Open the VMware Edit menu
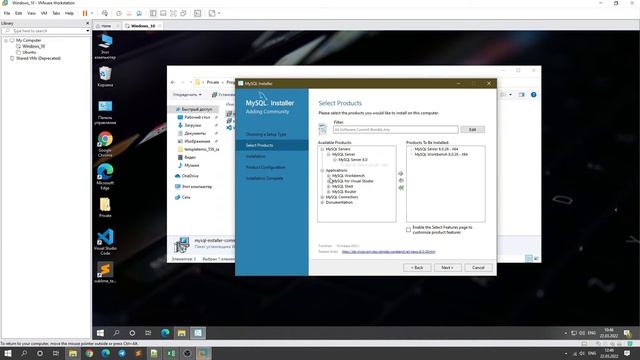640x360 pixels. point(18,13)
